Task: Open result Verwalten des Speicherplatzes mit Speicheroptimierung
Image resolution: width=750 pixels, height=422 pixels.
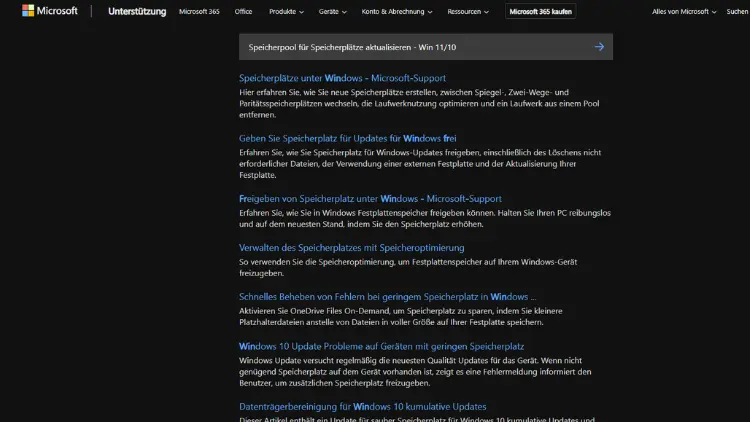Action: (352, 248)
